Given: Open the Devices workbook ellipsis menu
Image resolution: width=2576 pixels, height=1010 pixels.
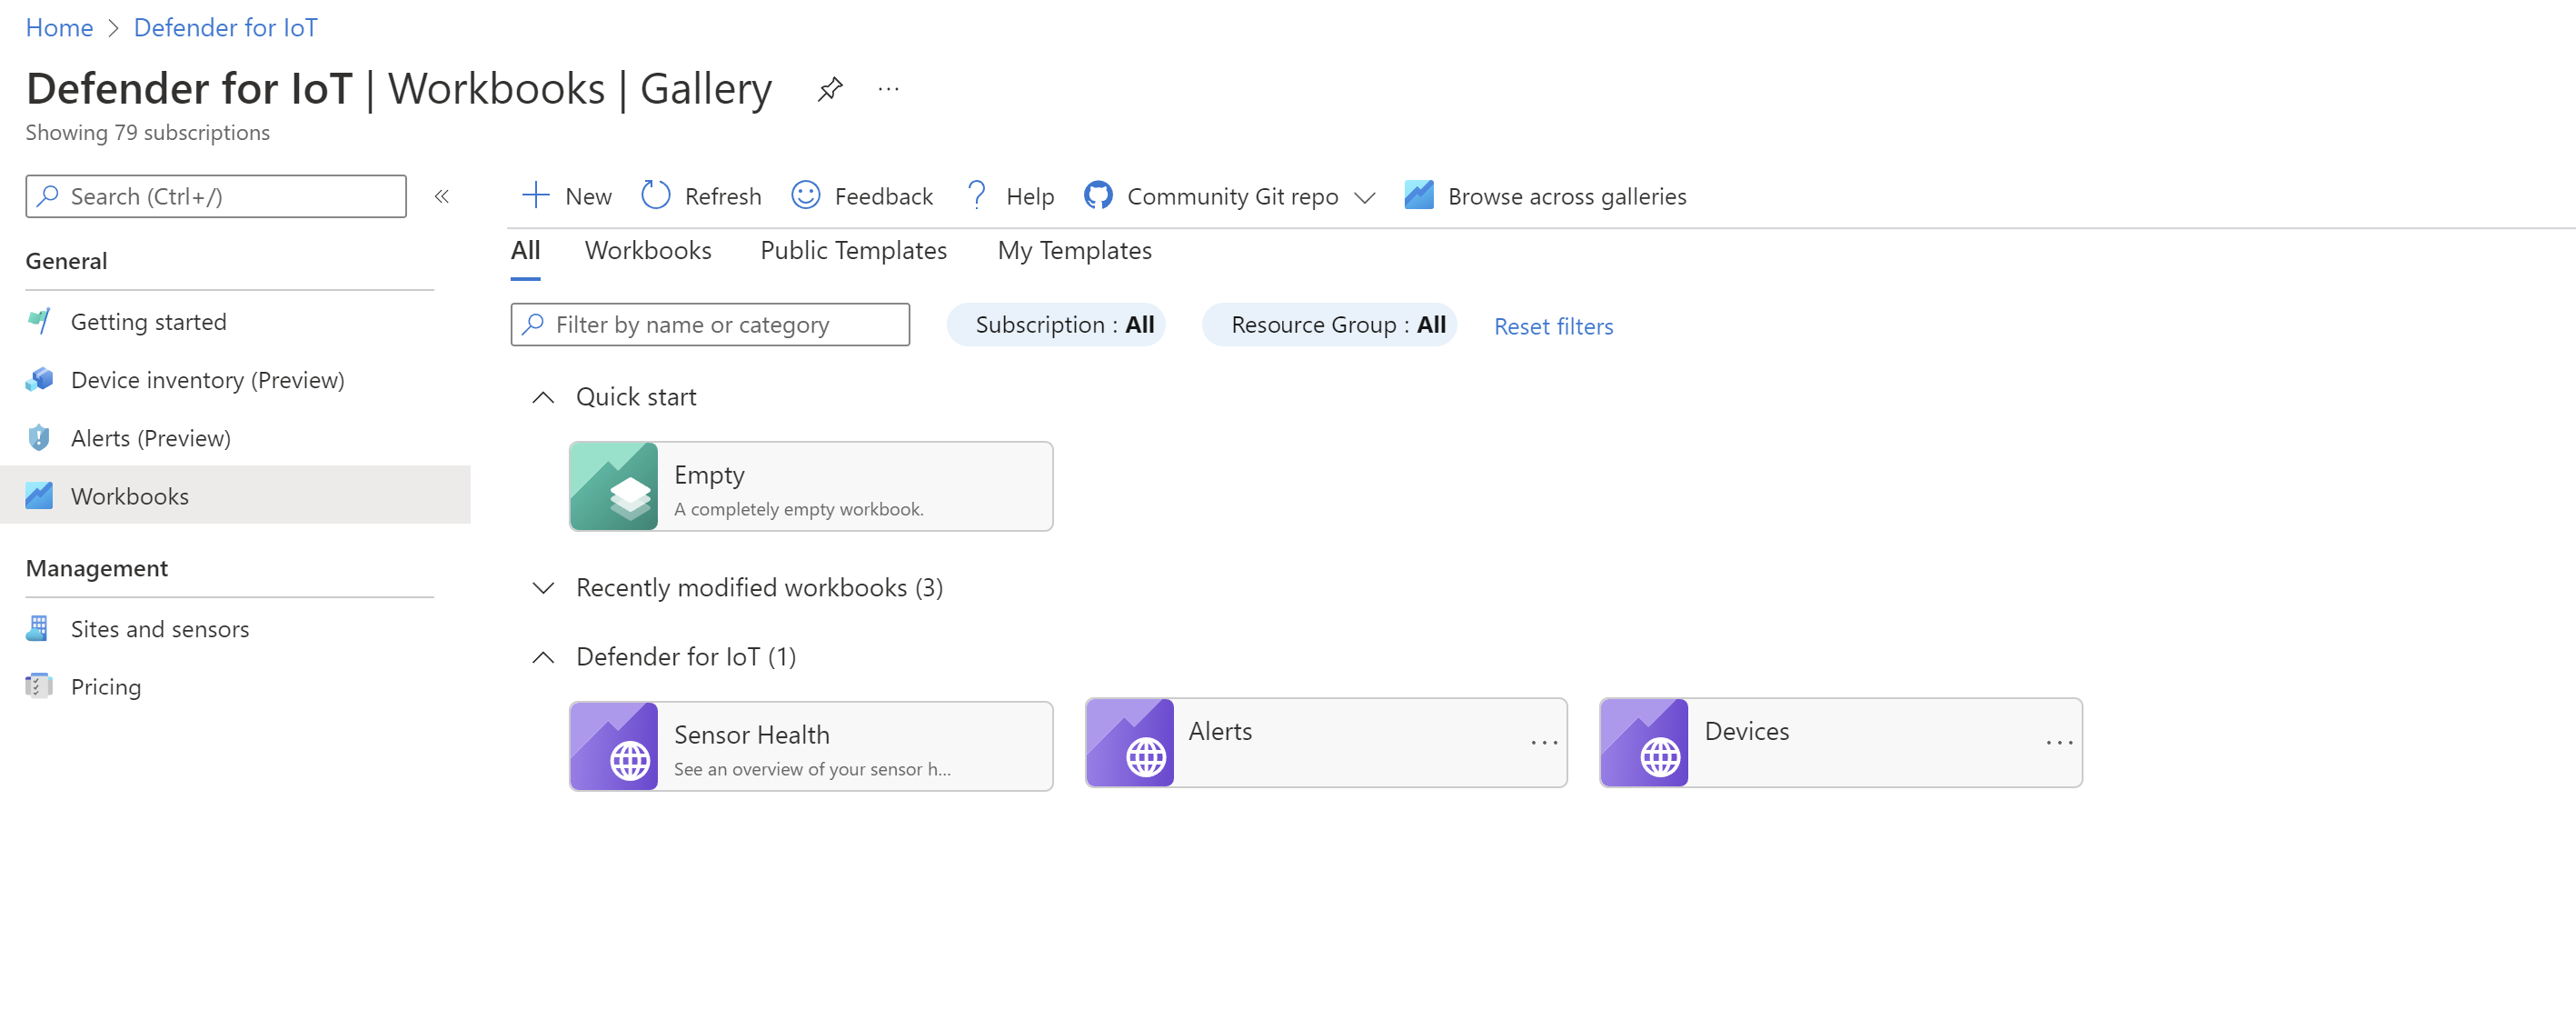Looking at the screenshot, I should (x=2058, y=742).
